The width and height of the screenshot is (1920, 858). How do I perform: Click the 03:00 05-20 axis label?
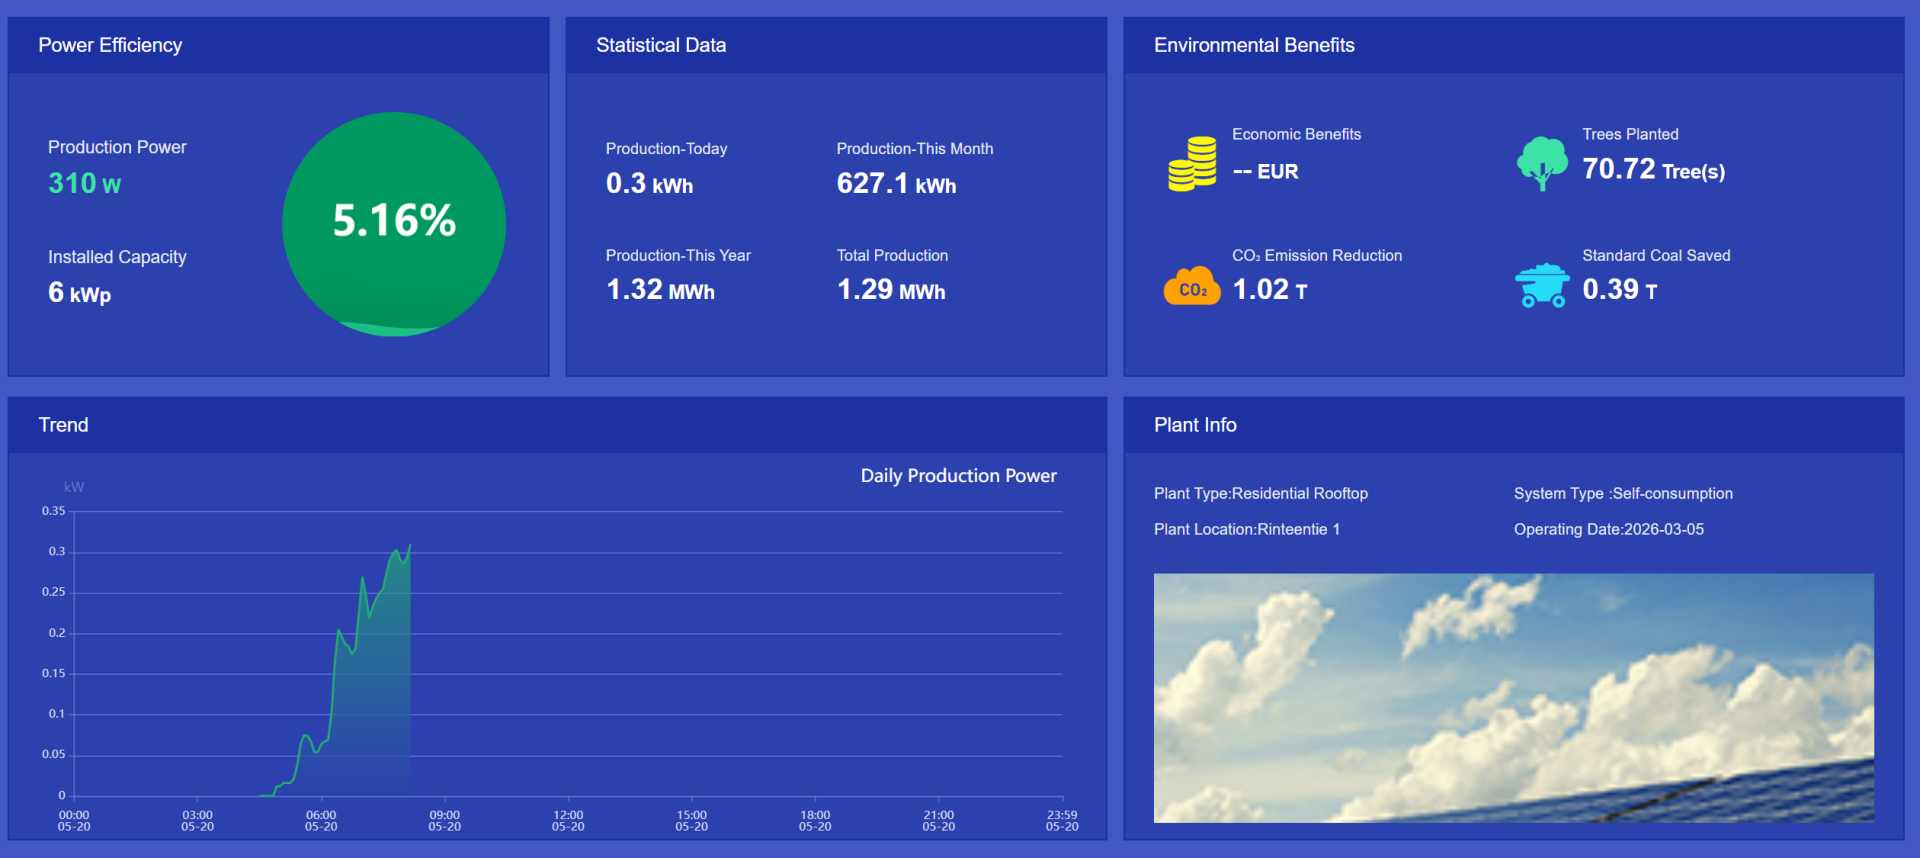[x=198, y=821]
